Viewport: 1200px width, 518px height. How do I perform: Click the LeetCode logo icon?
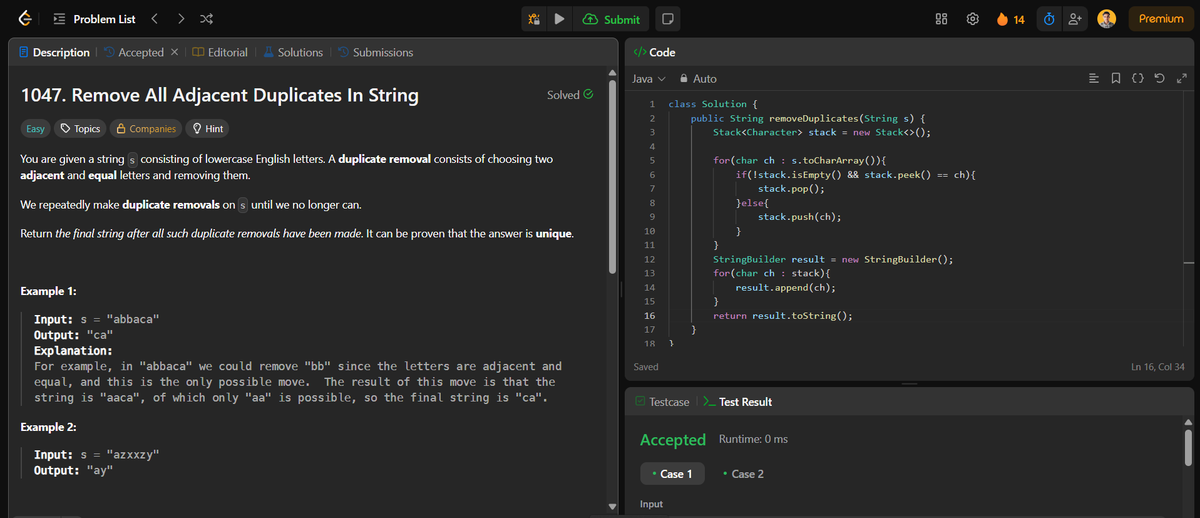click(24, 18)
